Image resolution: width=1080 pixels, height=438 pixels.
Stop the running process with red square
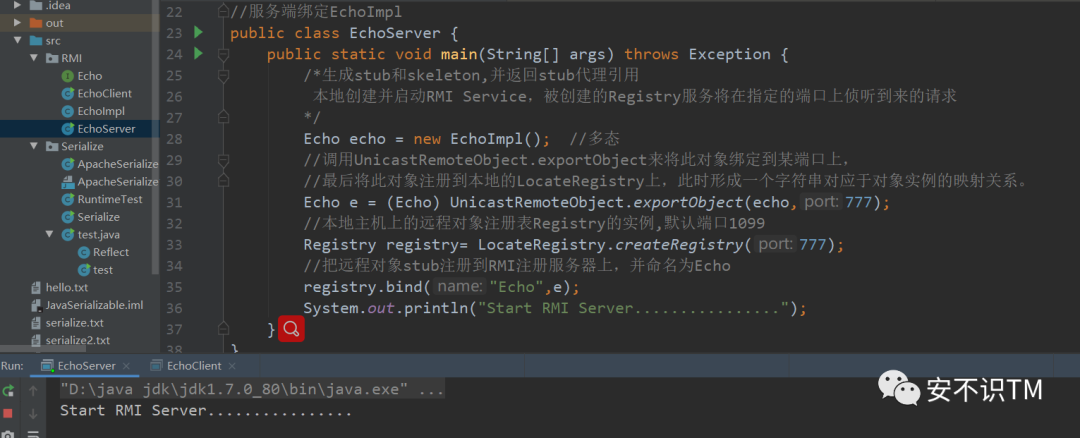pos(8,412)
